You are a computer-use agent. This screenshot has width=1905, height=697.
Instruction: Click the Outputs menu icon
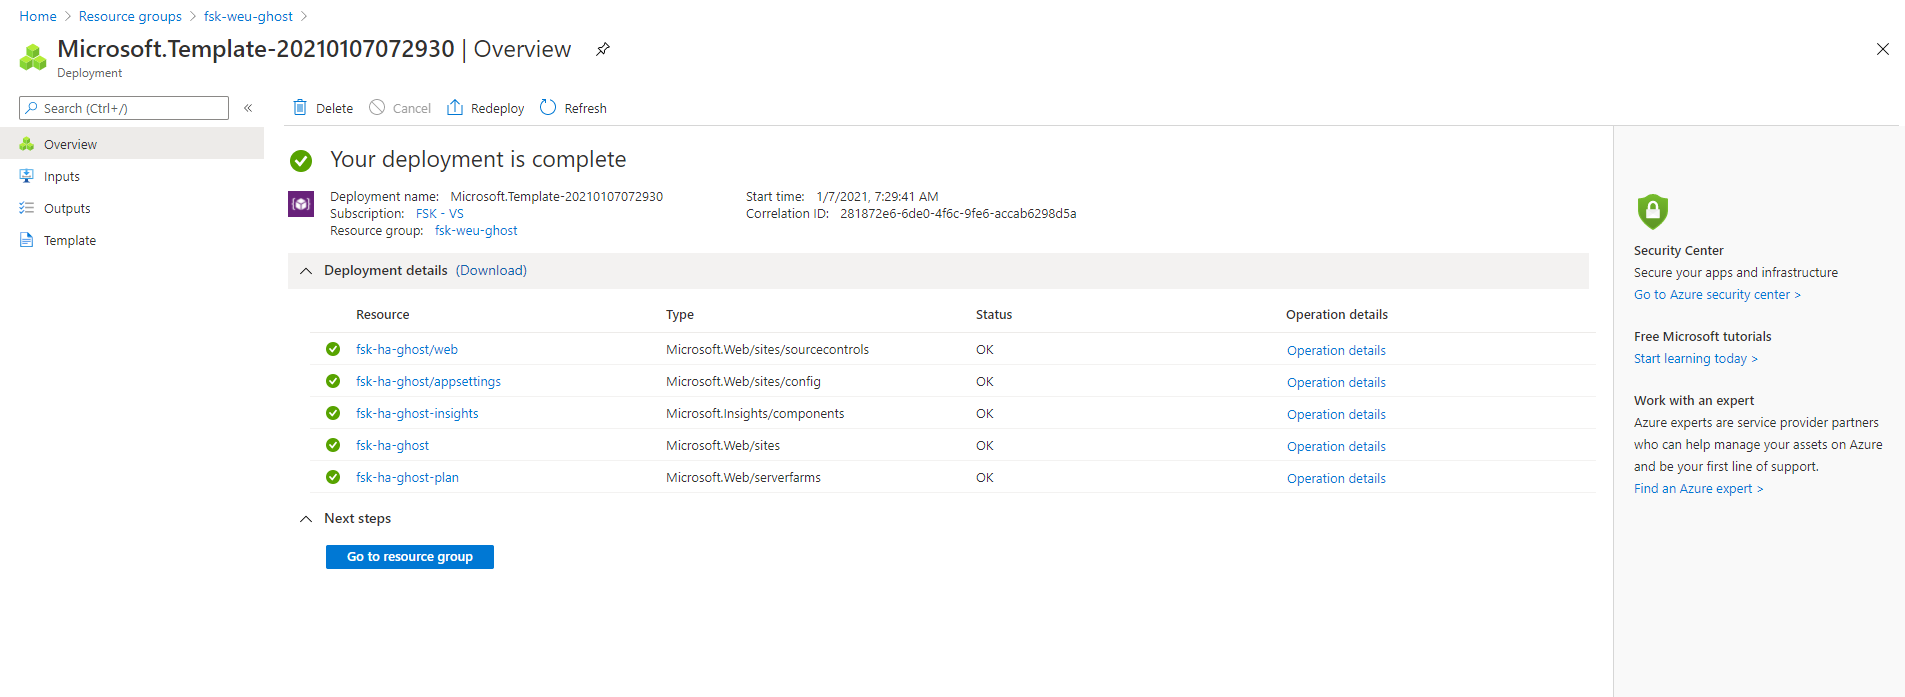pos(27,208)
